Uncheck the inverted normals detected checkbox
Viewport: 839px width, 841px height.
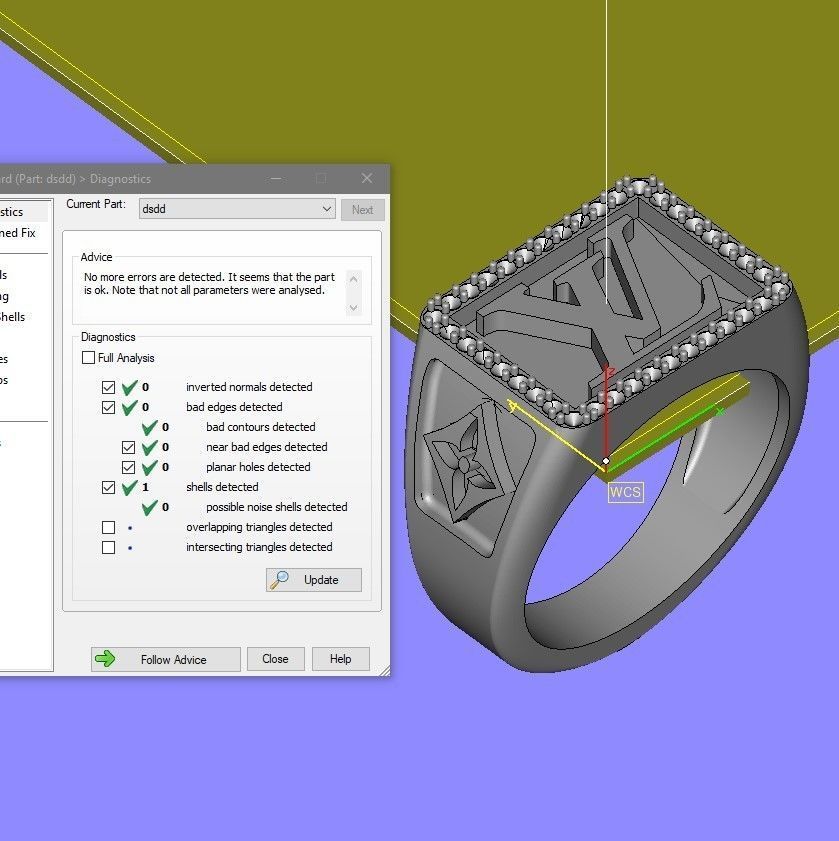[108, 387]
